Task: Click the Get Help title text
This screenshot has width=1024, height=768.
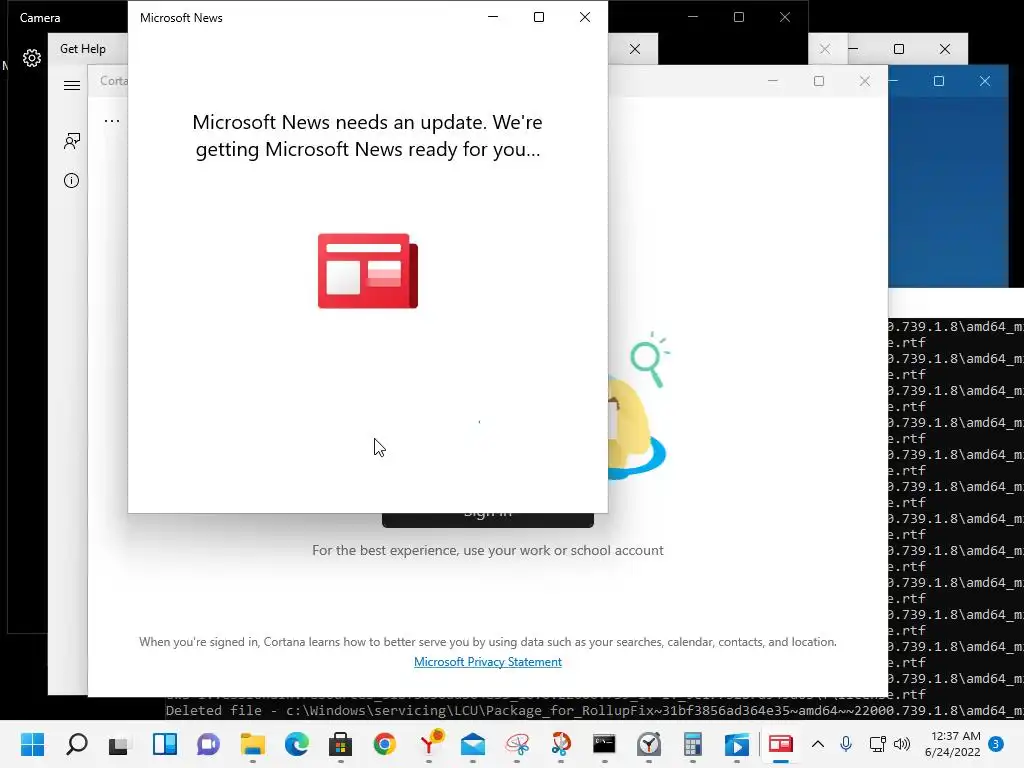Action: (83, 49)
